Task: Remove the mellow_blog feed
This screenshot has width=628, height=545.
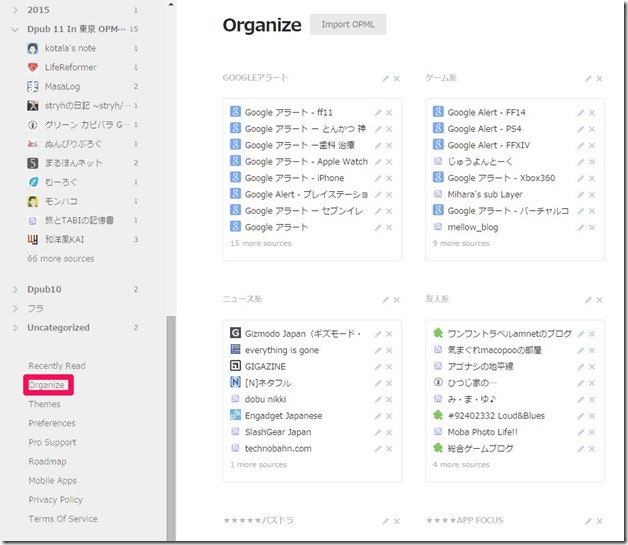Action: click(x=592, y=227)
